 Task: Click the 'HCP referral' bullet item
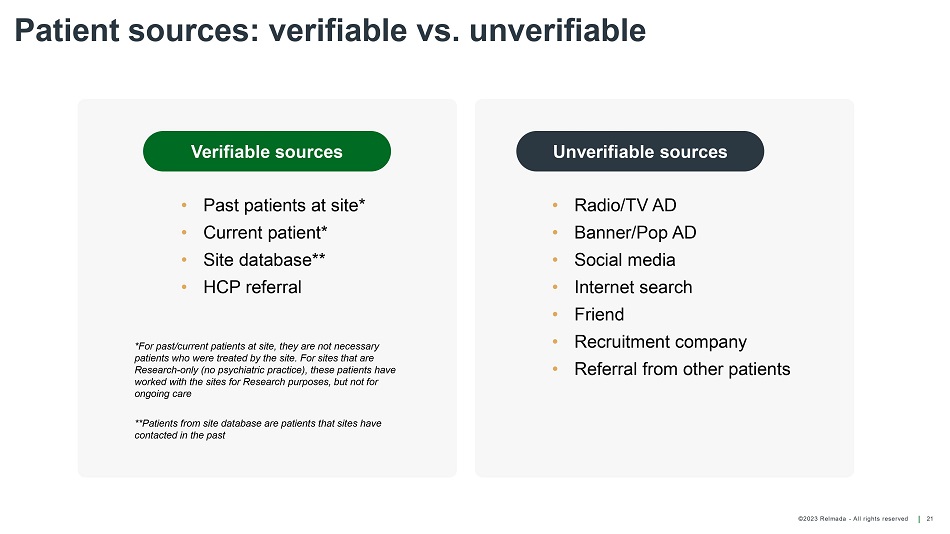252,287
